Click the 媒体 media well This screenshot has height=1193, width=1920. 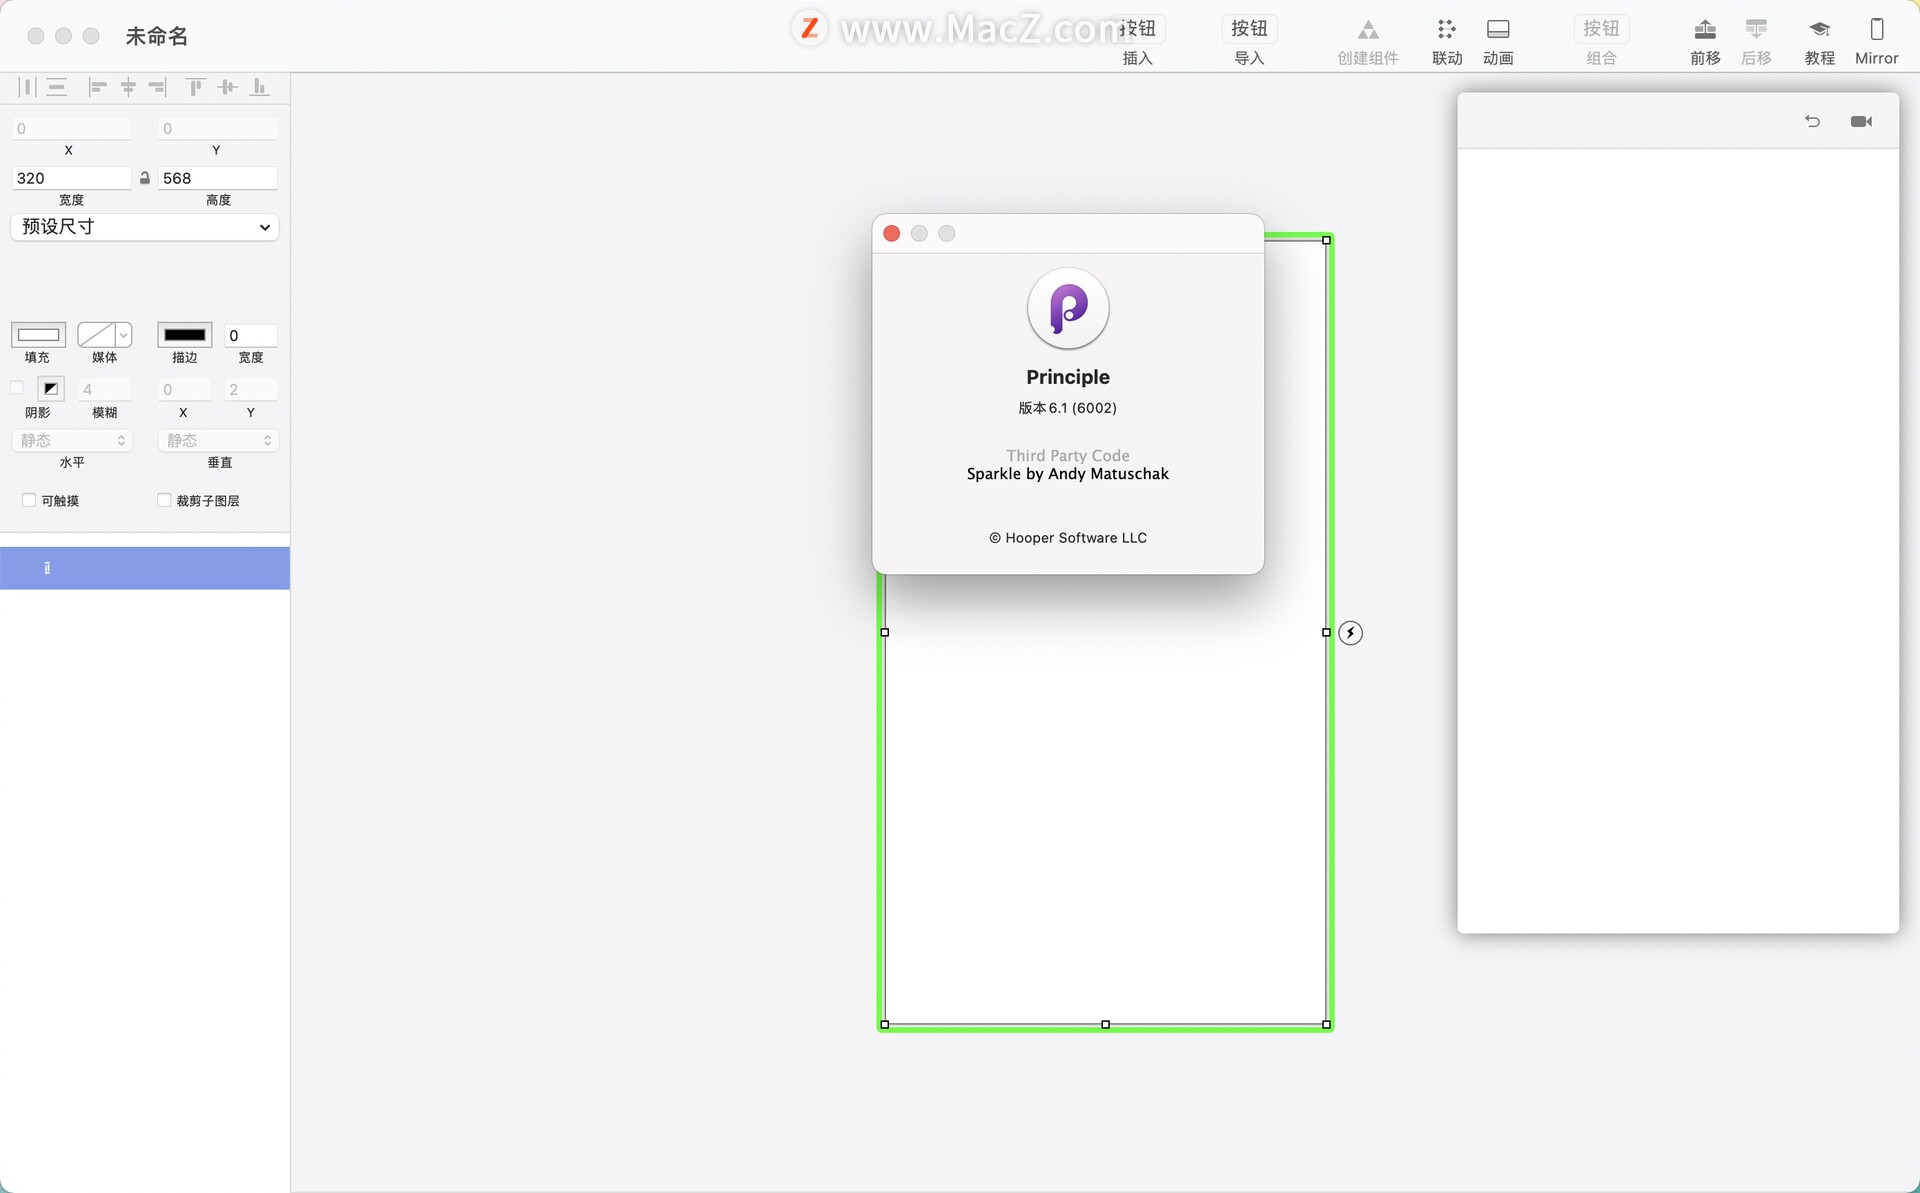[96, 334]
